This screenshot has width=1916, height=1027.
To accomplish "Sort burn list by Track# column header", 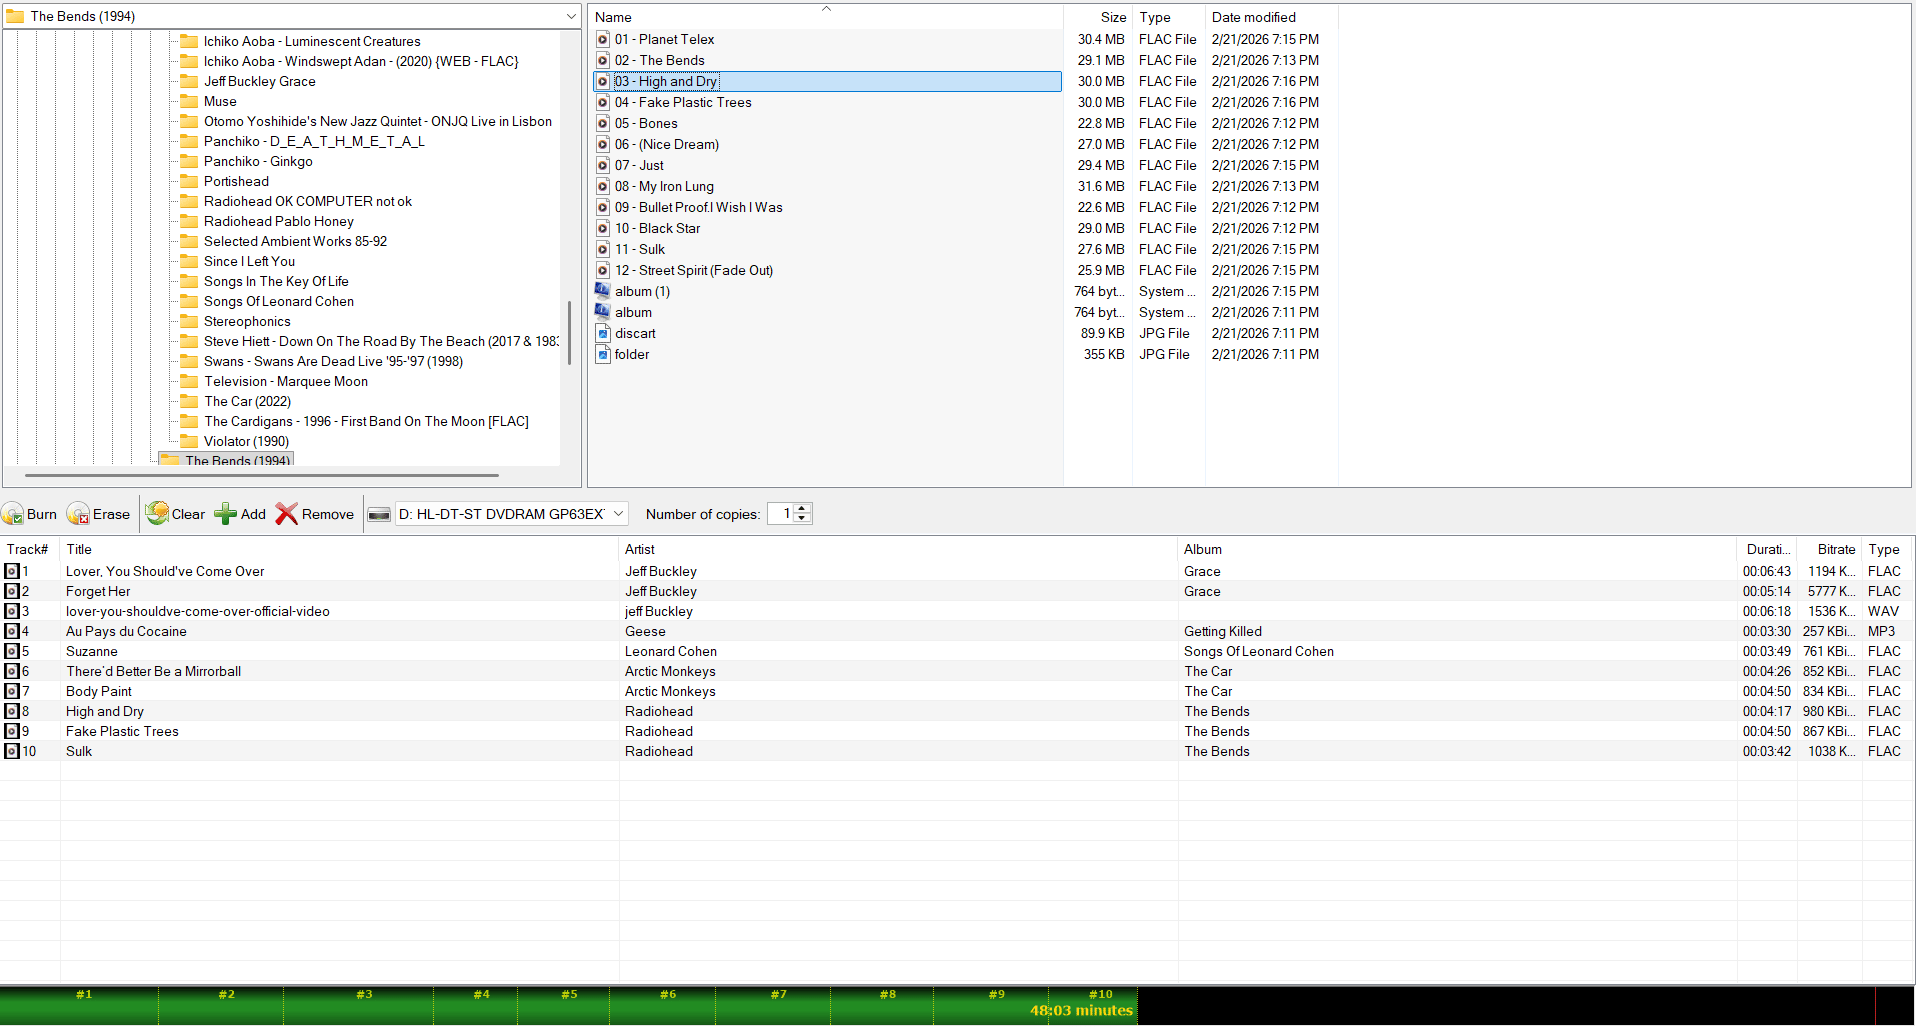I will (30, 549).
